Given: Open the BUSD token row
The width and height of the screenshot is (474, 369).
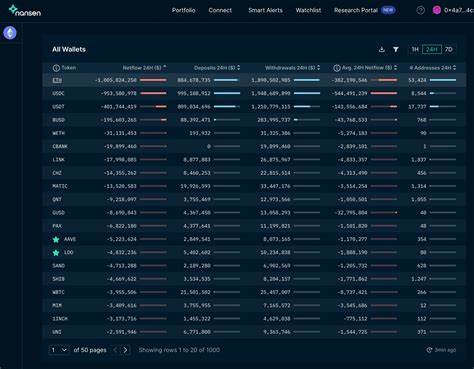Looking at the screenshot, I should coord(254,120).
